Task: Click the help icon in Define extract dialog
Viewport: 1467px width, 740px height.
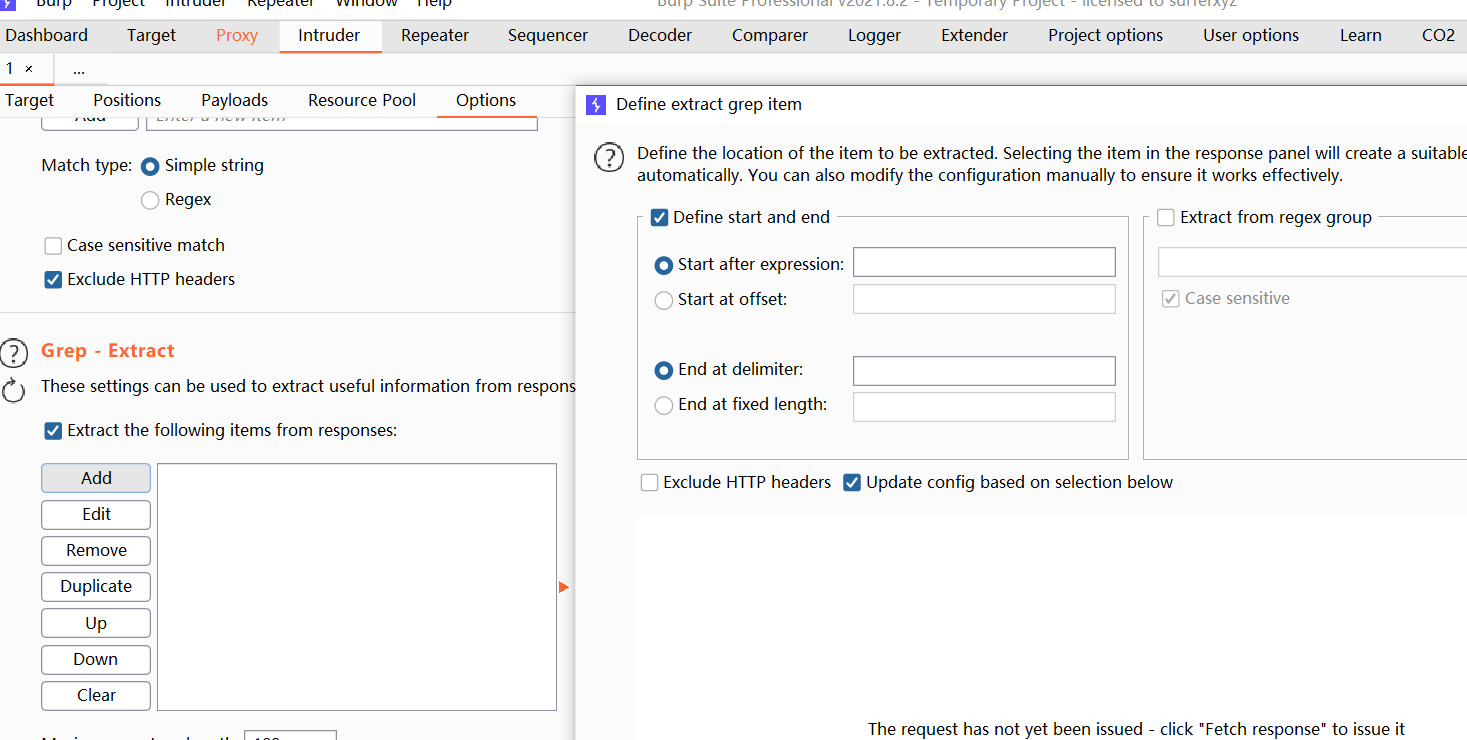Action: click(x=609, y=158)
